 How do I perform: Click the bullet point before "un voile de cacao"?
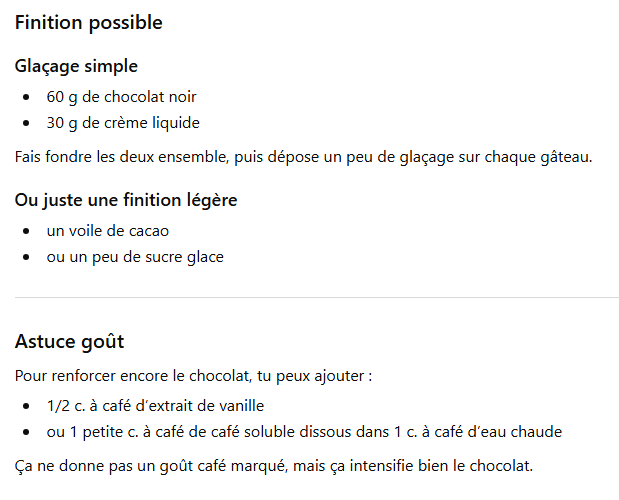26,232
